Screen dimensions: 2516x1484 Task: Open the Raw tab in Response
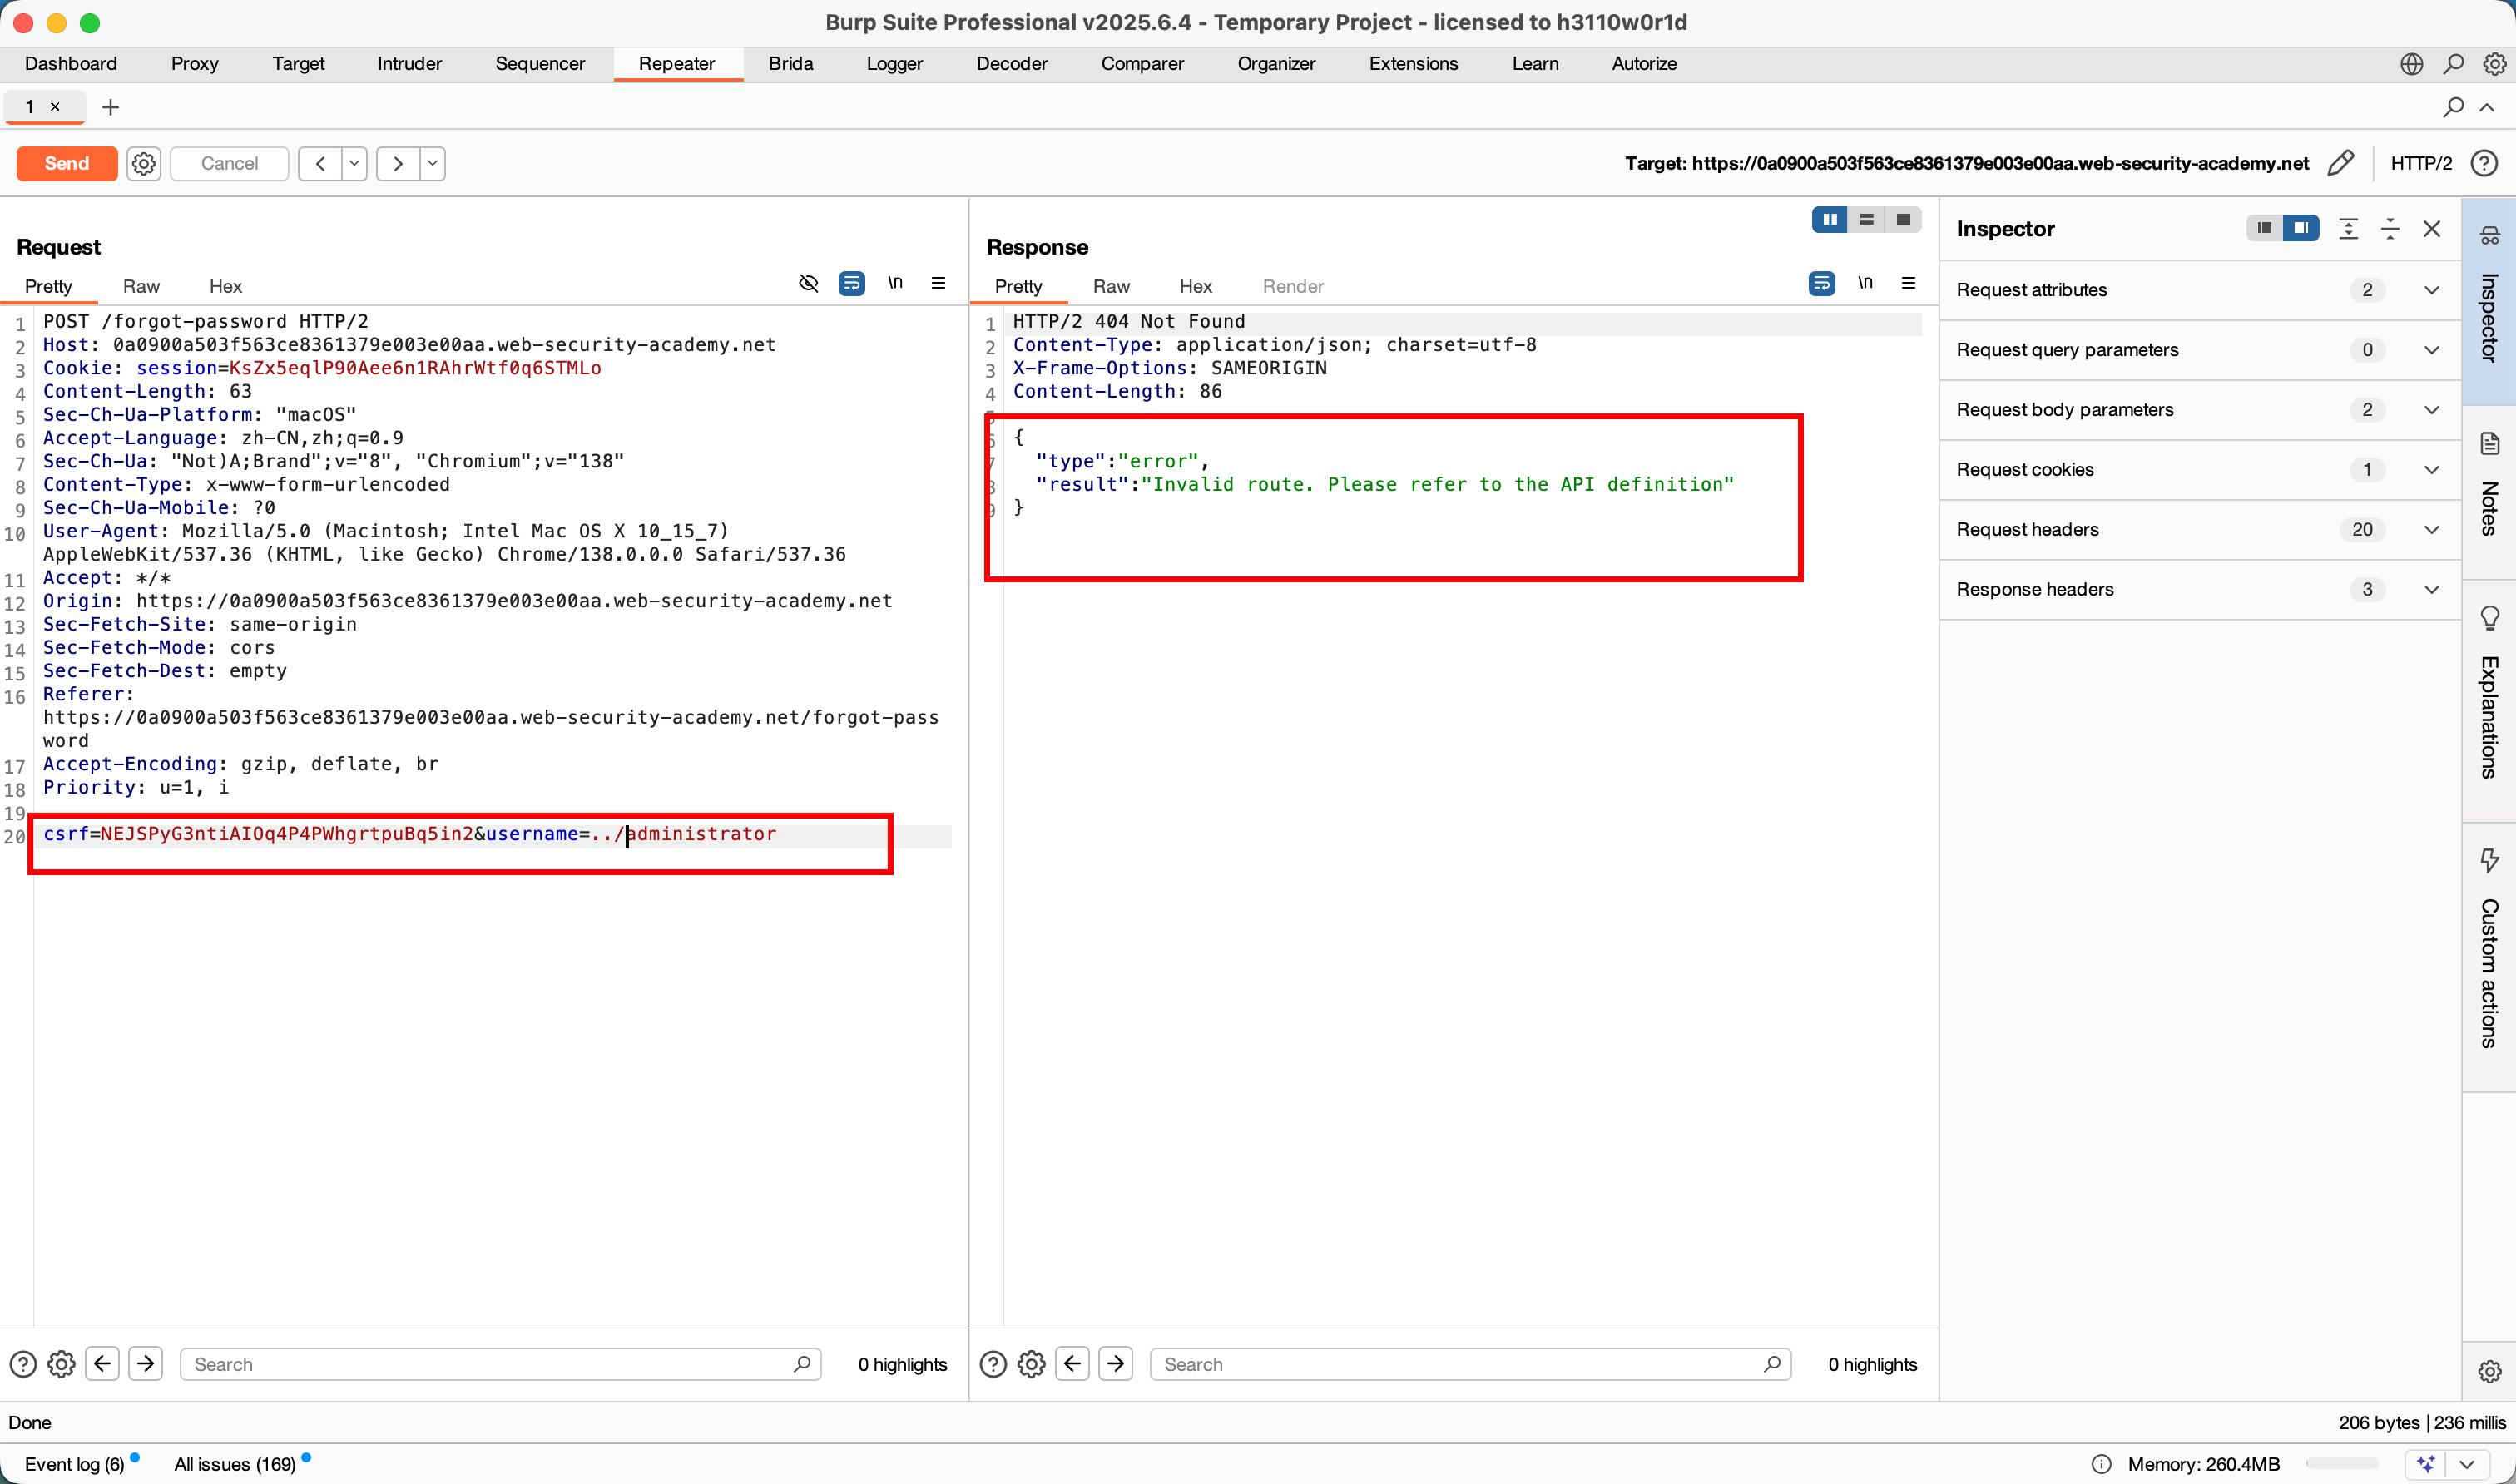[1111, 287]
